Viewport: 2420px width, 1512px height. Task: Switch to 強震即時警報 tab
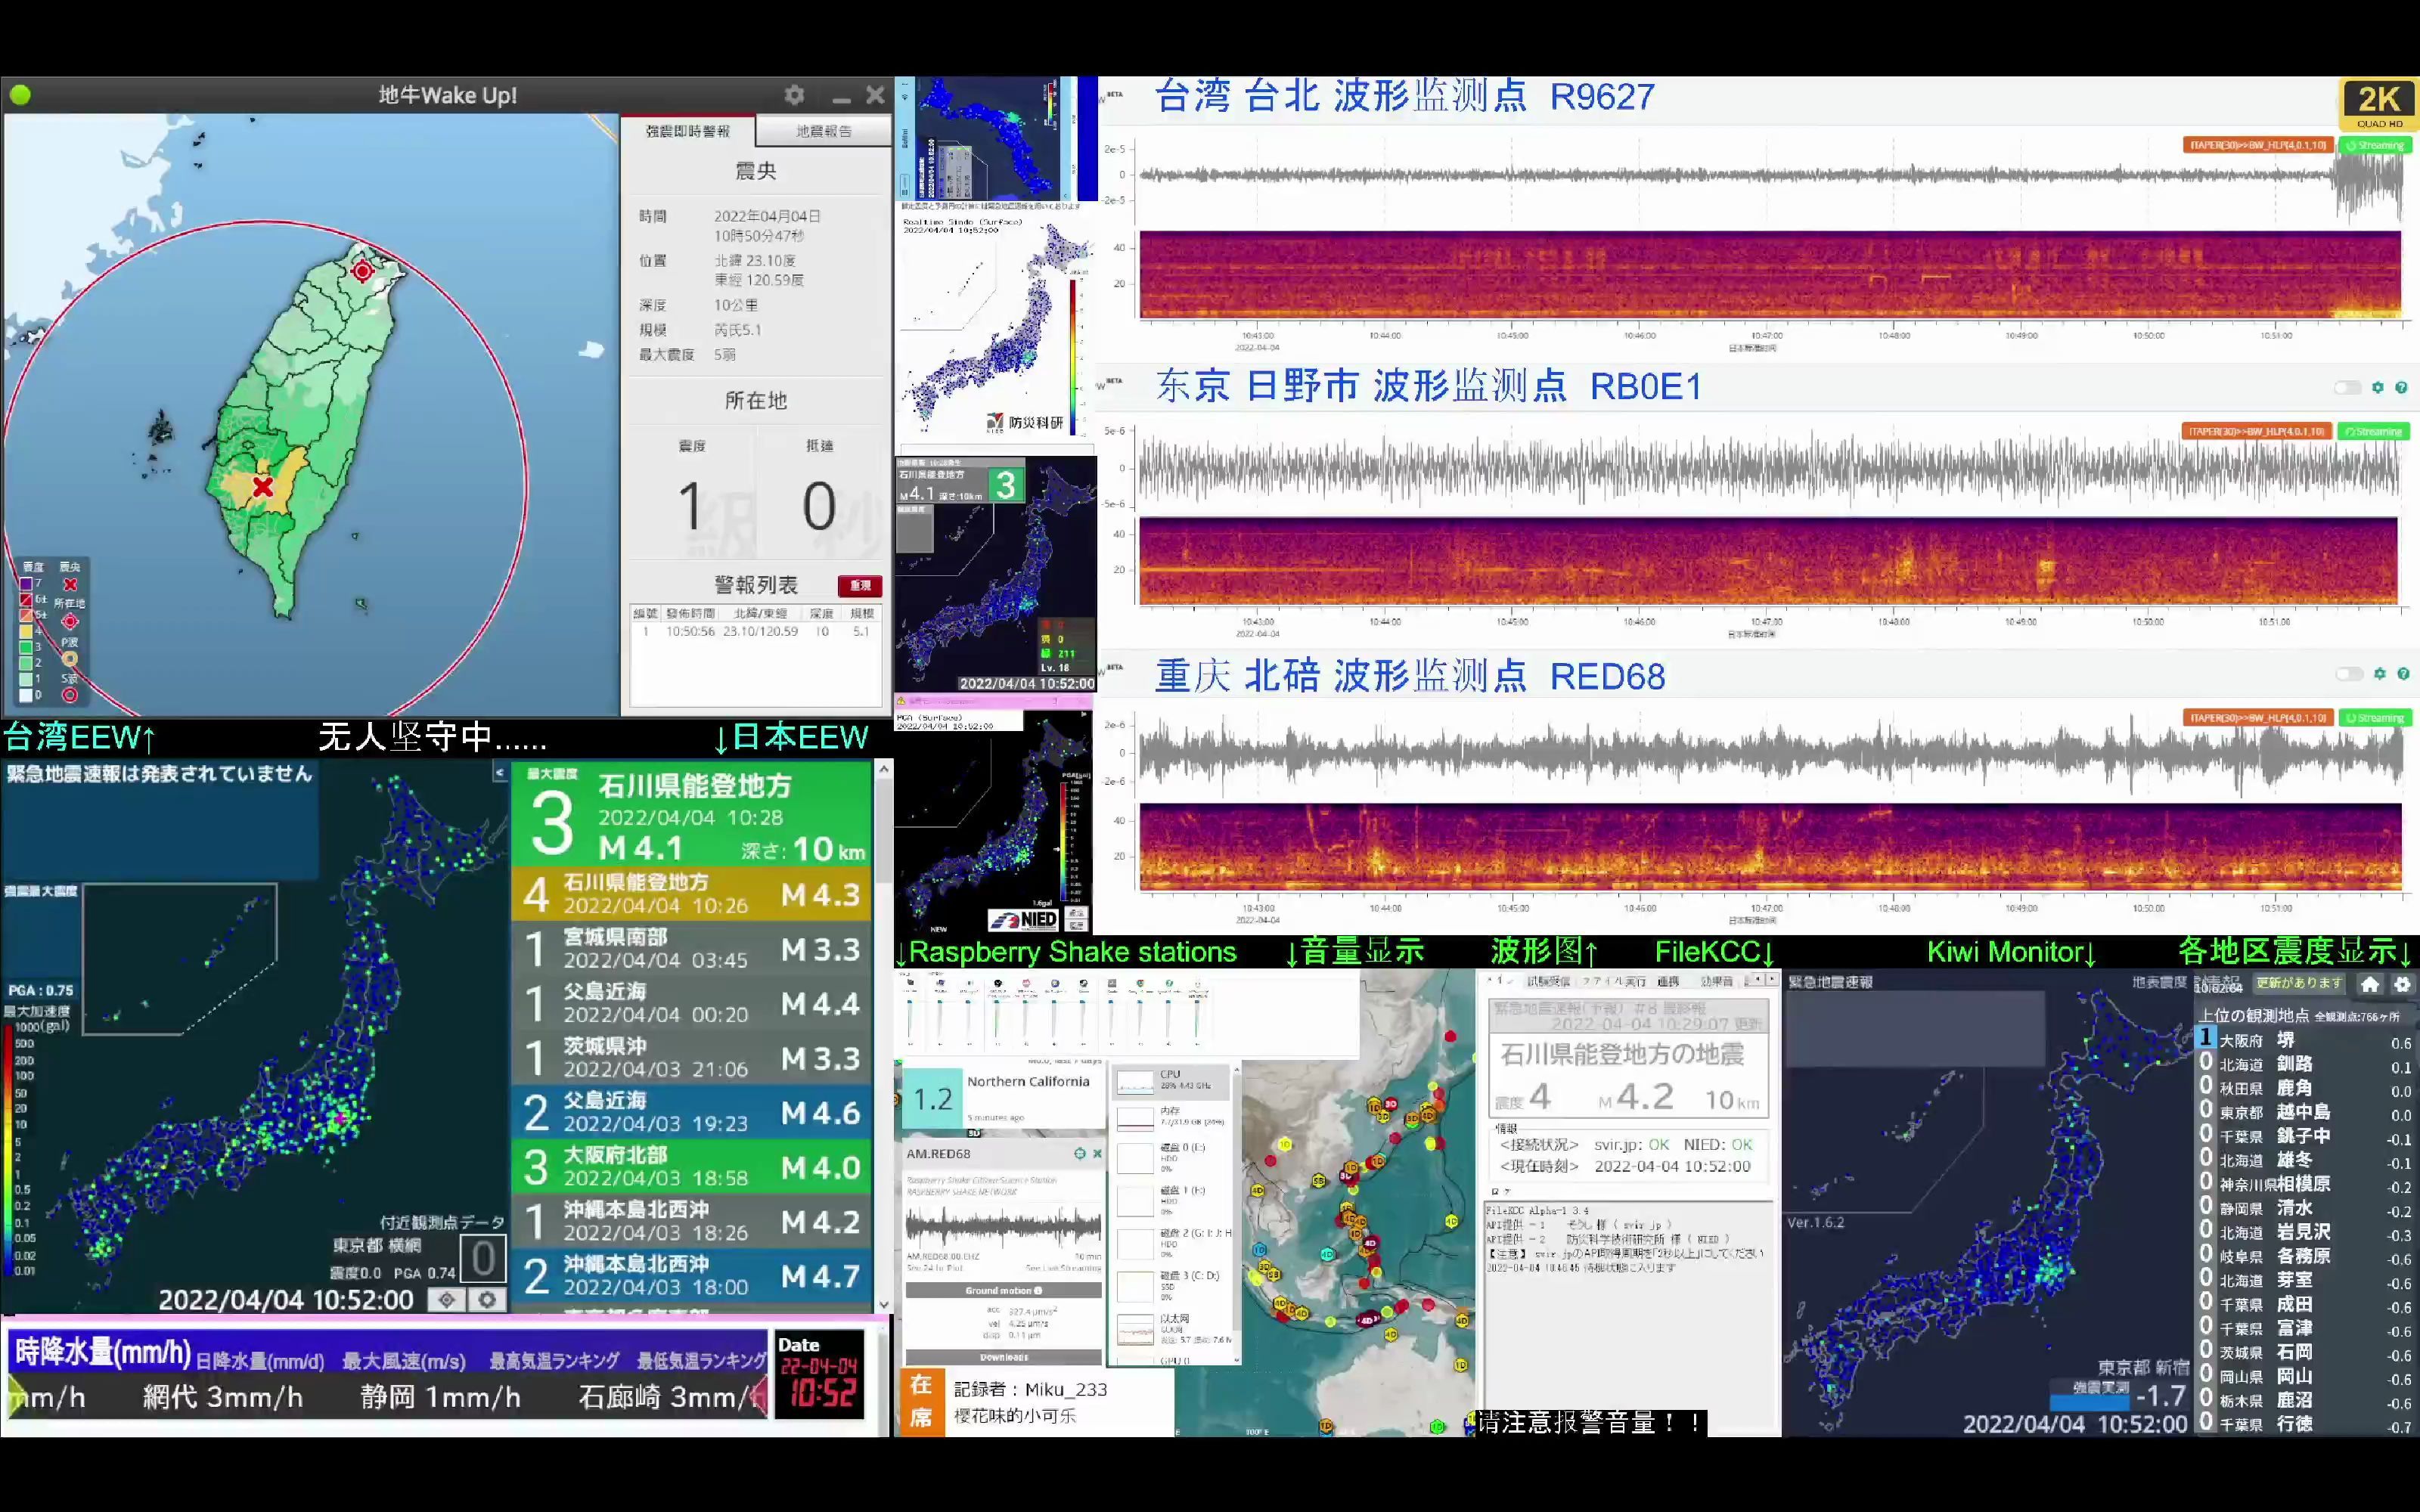click(688, 131)
